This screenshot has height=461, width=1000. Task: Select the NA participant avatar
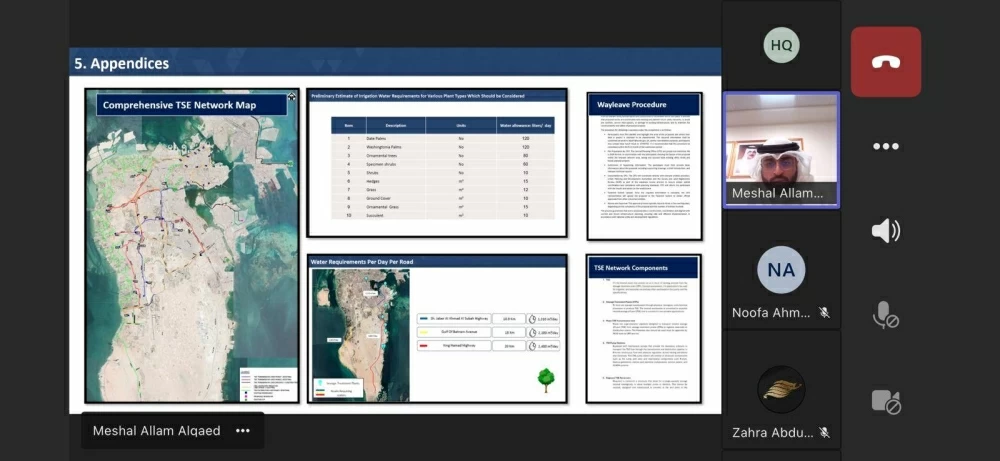(781, 269)
